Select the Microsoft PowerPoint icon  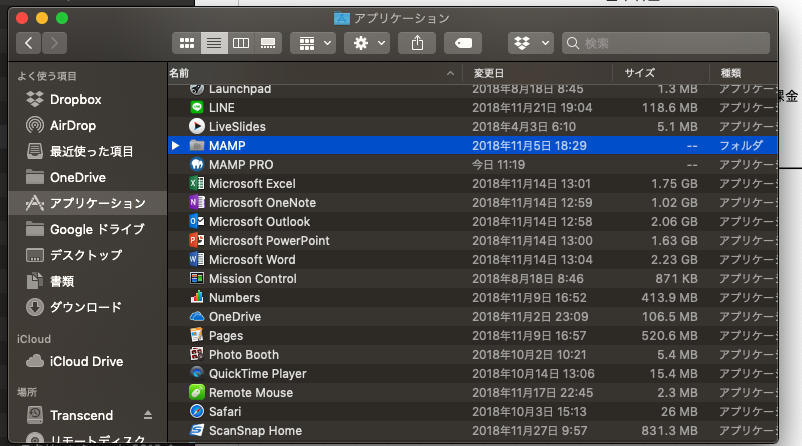click(x=196, y=240)
